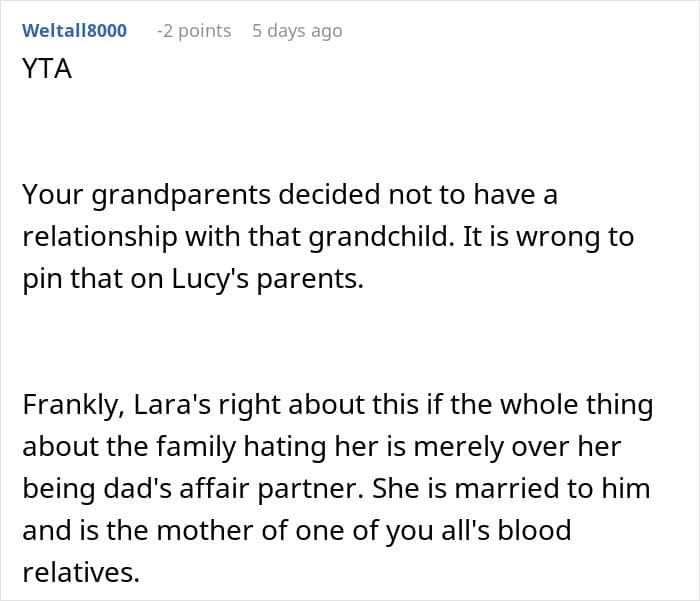Open the Weltall8000 user profile link

point(74,31)
